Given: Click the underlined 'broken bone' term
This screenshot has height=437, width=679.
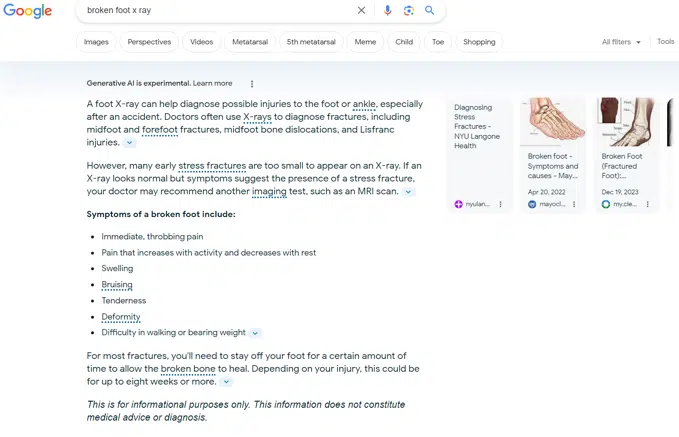Looking at the screenshot, I should click(x=188, y=369).
